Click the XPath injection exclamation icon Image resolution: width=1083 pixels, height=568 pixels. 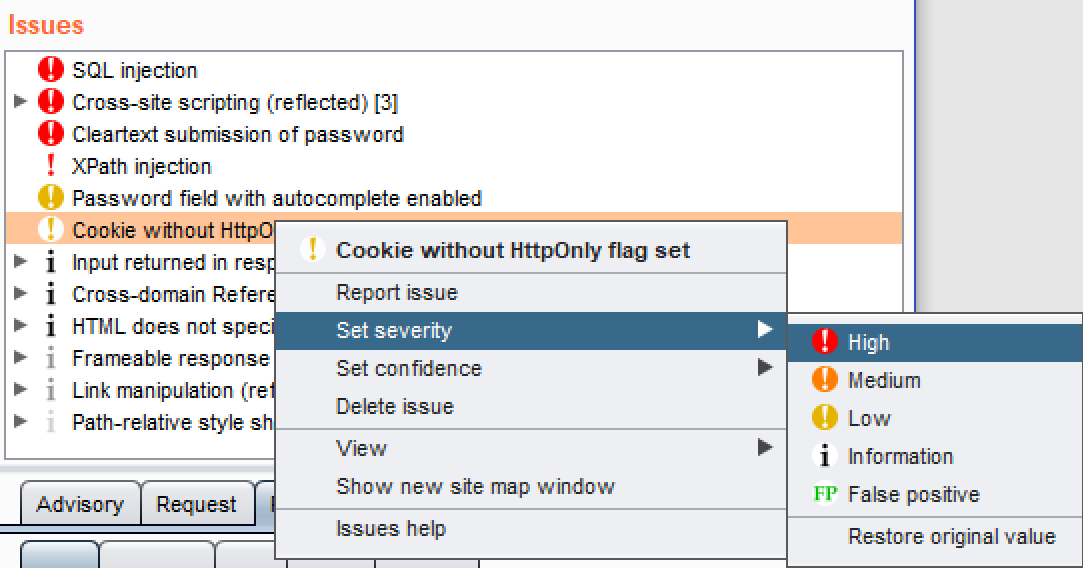coord(50,166)
